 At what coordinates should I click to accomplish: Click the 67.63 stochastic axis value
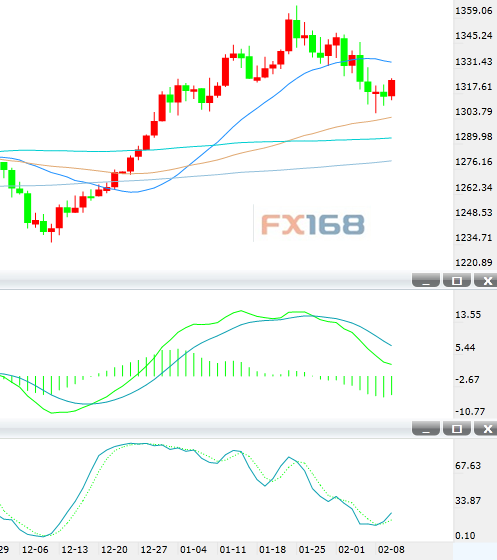(468, 466)
